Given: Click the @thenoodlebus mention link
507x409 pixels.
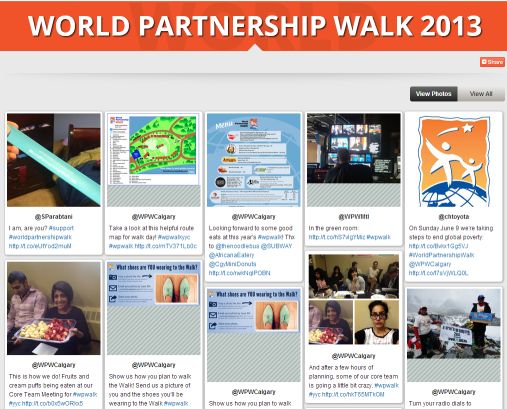Looking at the screenshot, I should (237, 246).
